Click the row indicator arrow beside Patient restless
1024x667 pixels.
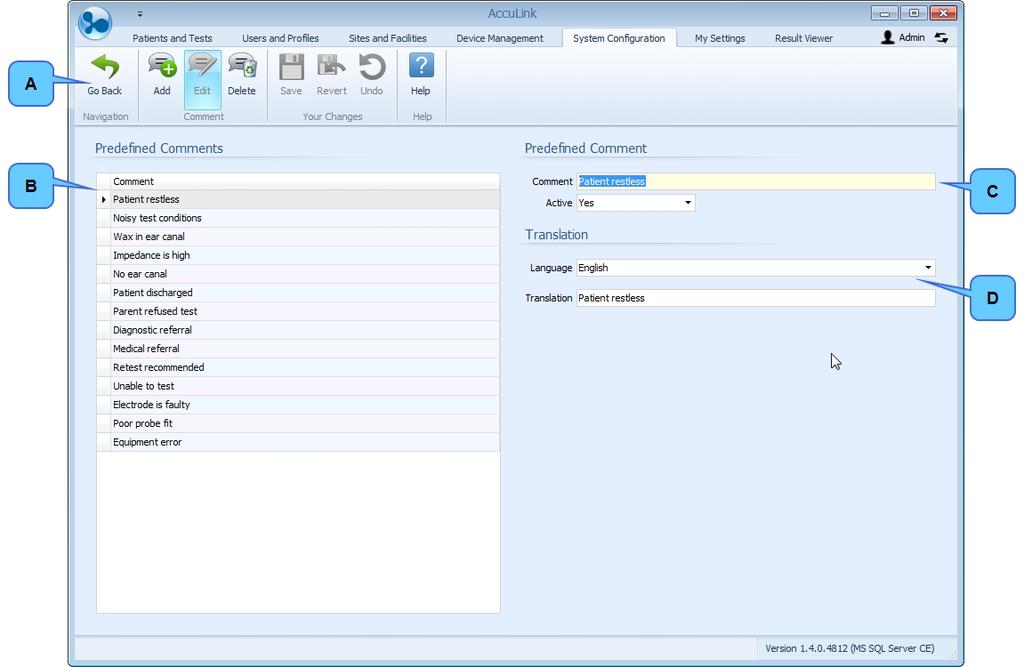click(x=104, y=199)
